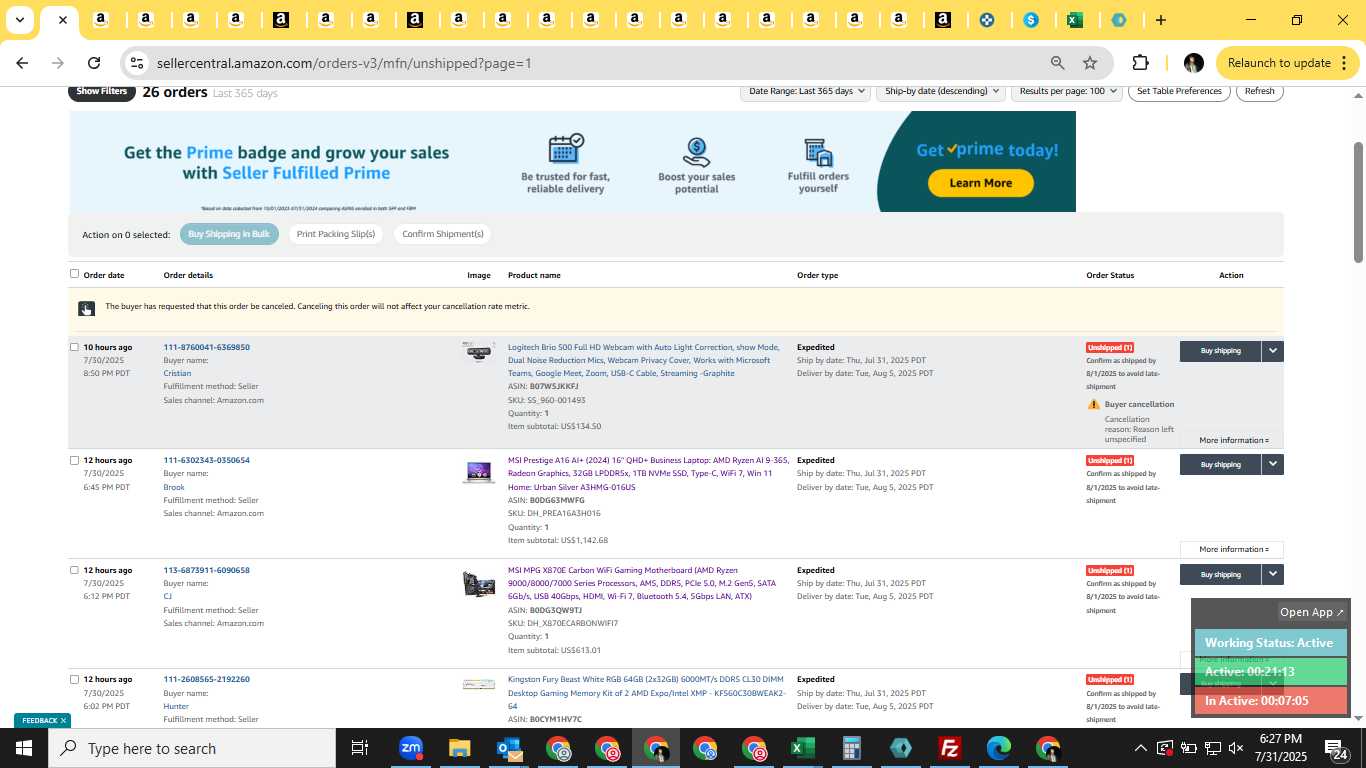The width and height of the screenshot is (1366, 768).
Task: Open a new browser tab
Action: (x=1160, y=20)
